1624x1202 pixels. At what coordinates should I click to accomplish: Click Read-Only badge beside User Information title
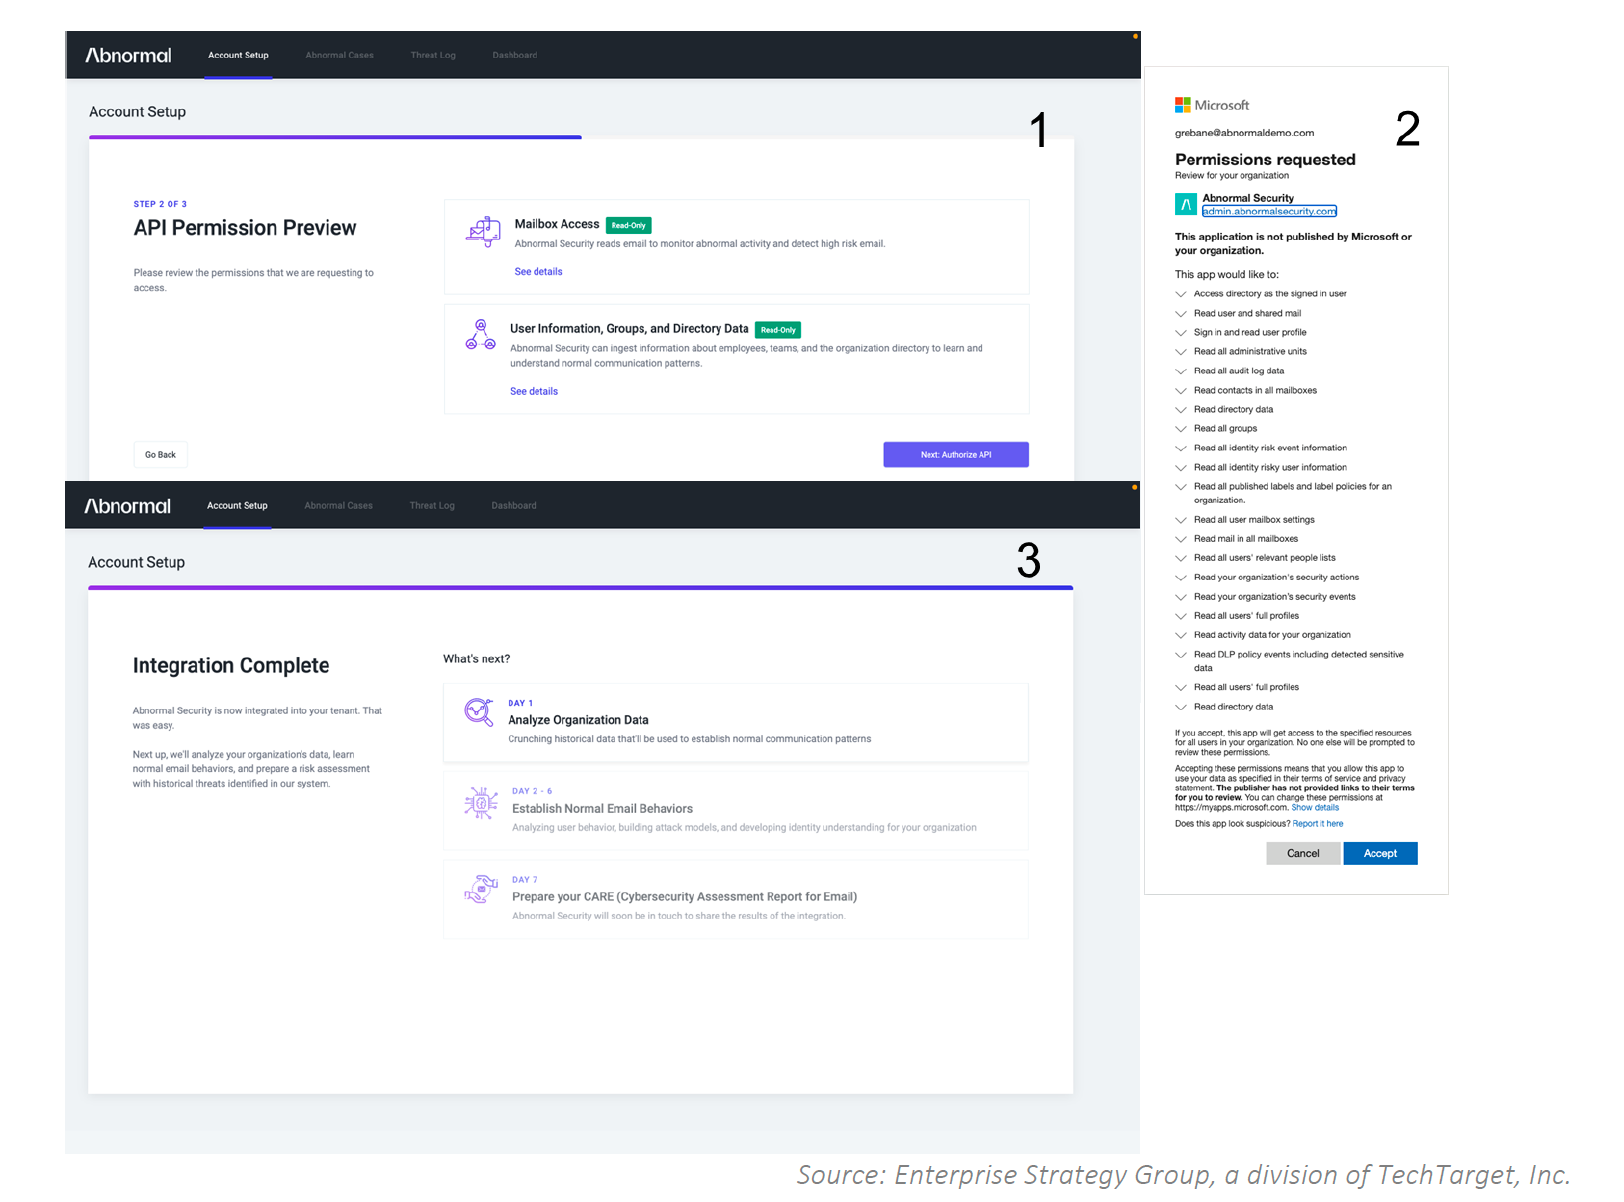[x=778, y=330]
